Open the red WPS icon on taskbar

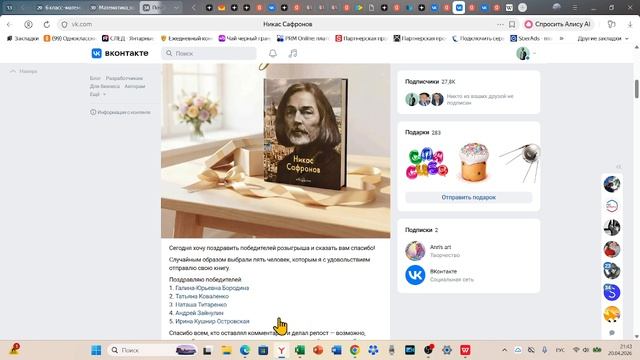(x=465, y=350)
